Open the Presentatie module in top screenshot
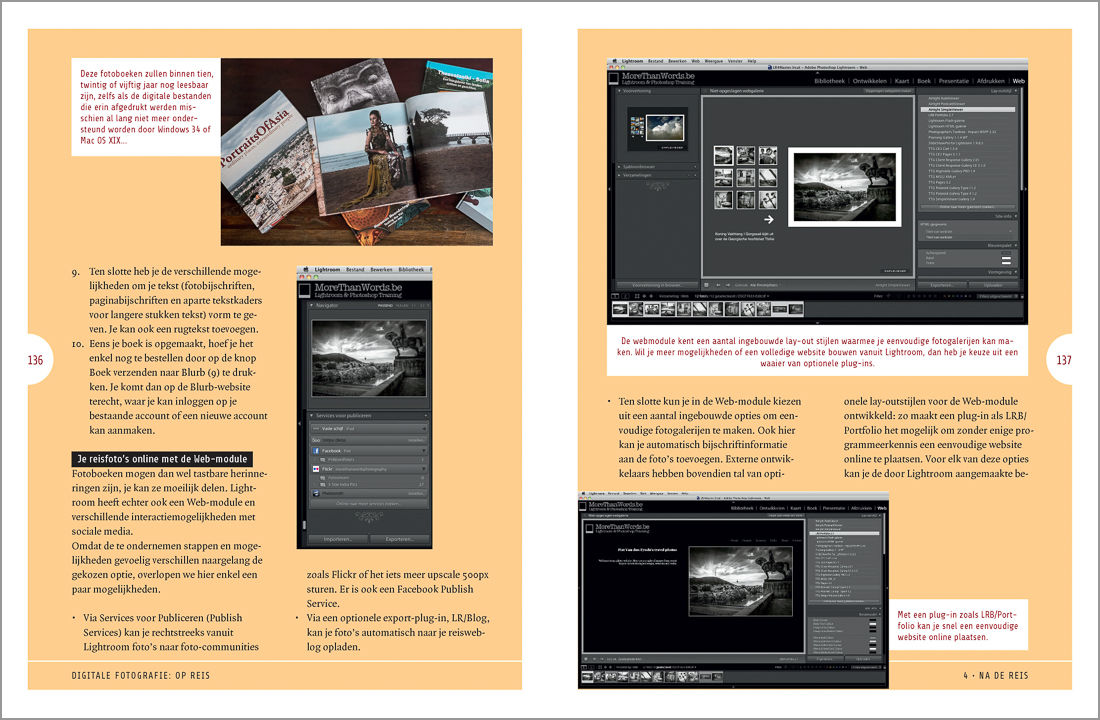This screenshot has width=1100, height=720. tap(954, 81)
